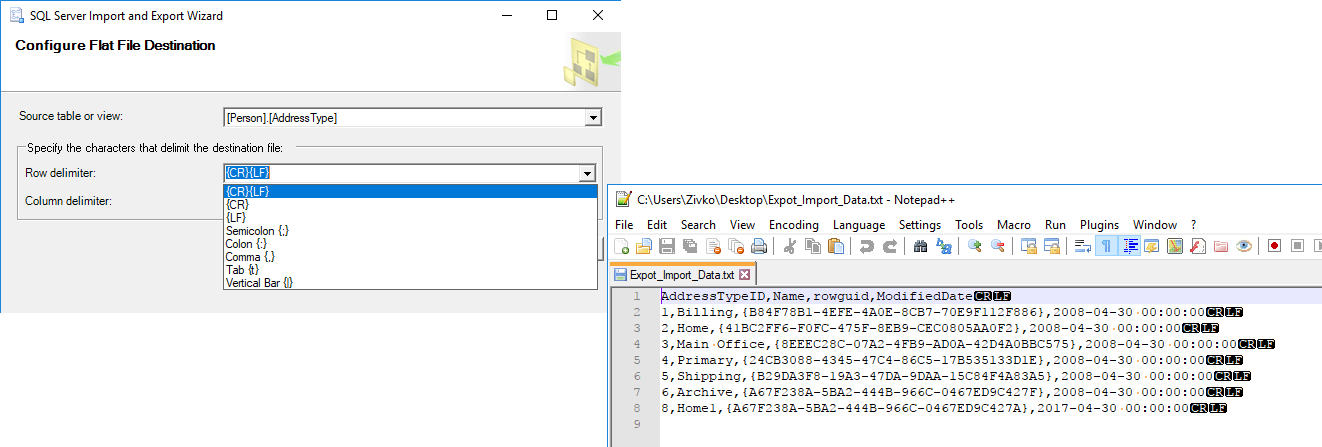Toggle synchronize vertical scrolling icon
Screen dimensions: 1322x447
point(1028,246)
